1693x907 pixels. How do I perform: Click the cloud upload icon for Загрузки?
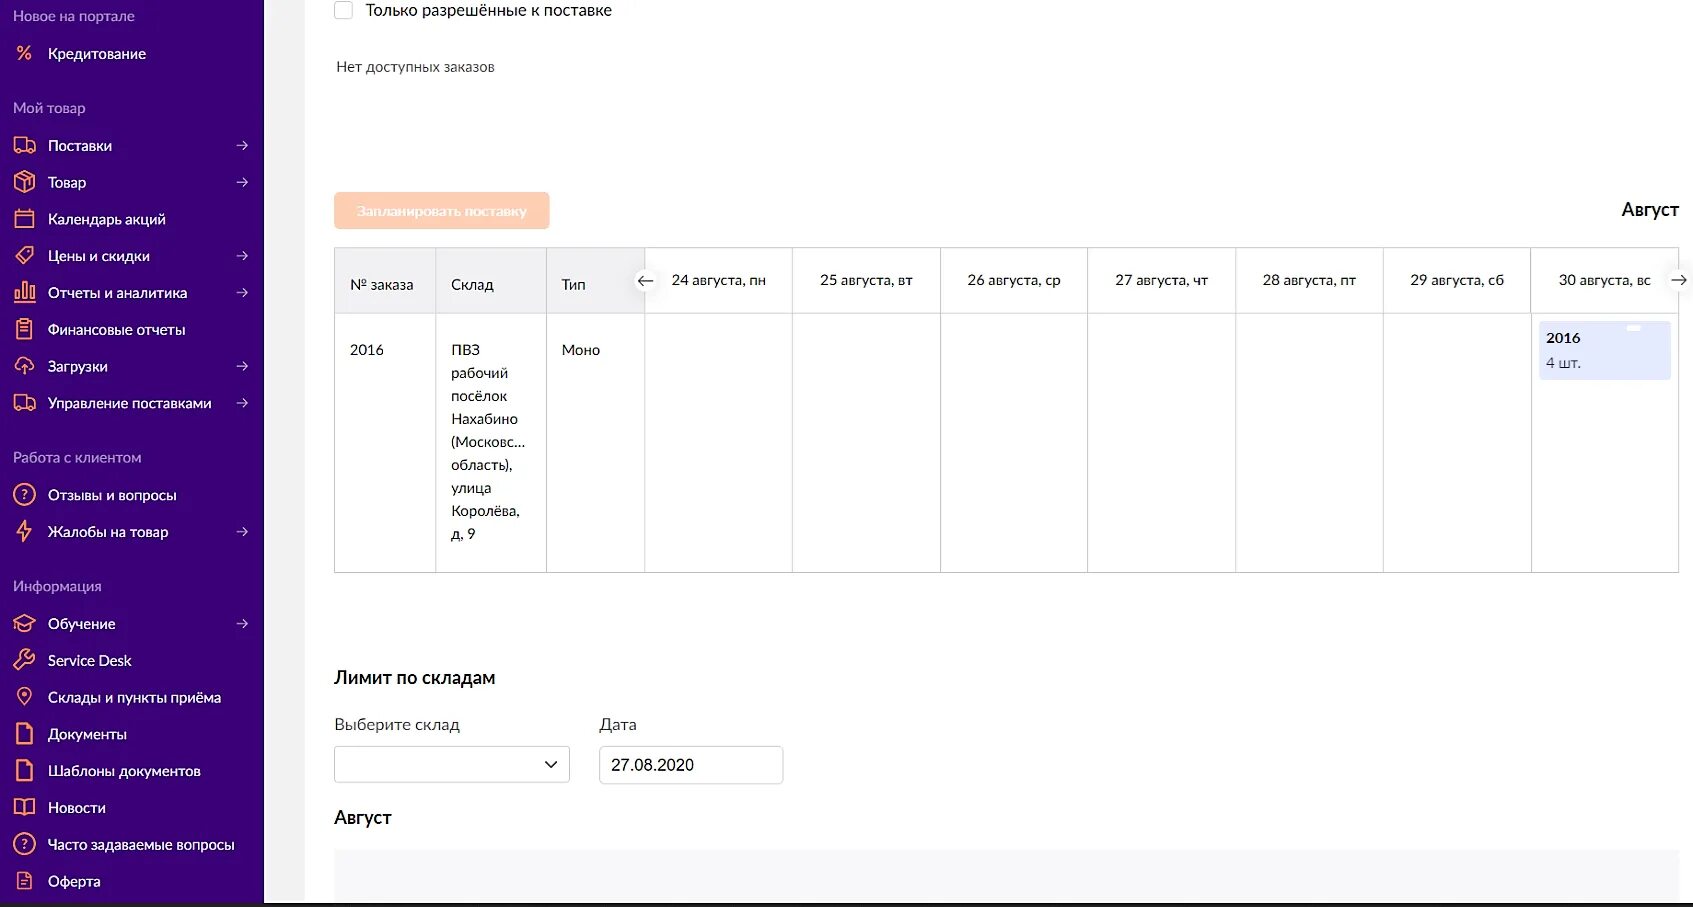click(x=24, y=366)
